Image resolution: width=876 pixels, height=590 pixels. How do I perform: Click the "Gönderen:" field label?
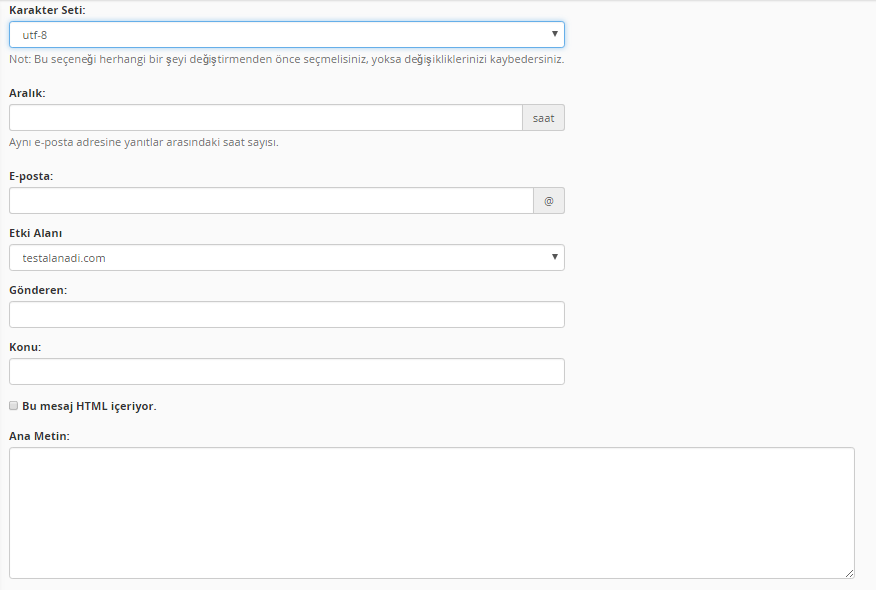(38, 290)
